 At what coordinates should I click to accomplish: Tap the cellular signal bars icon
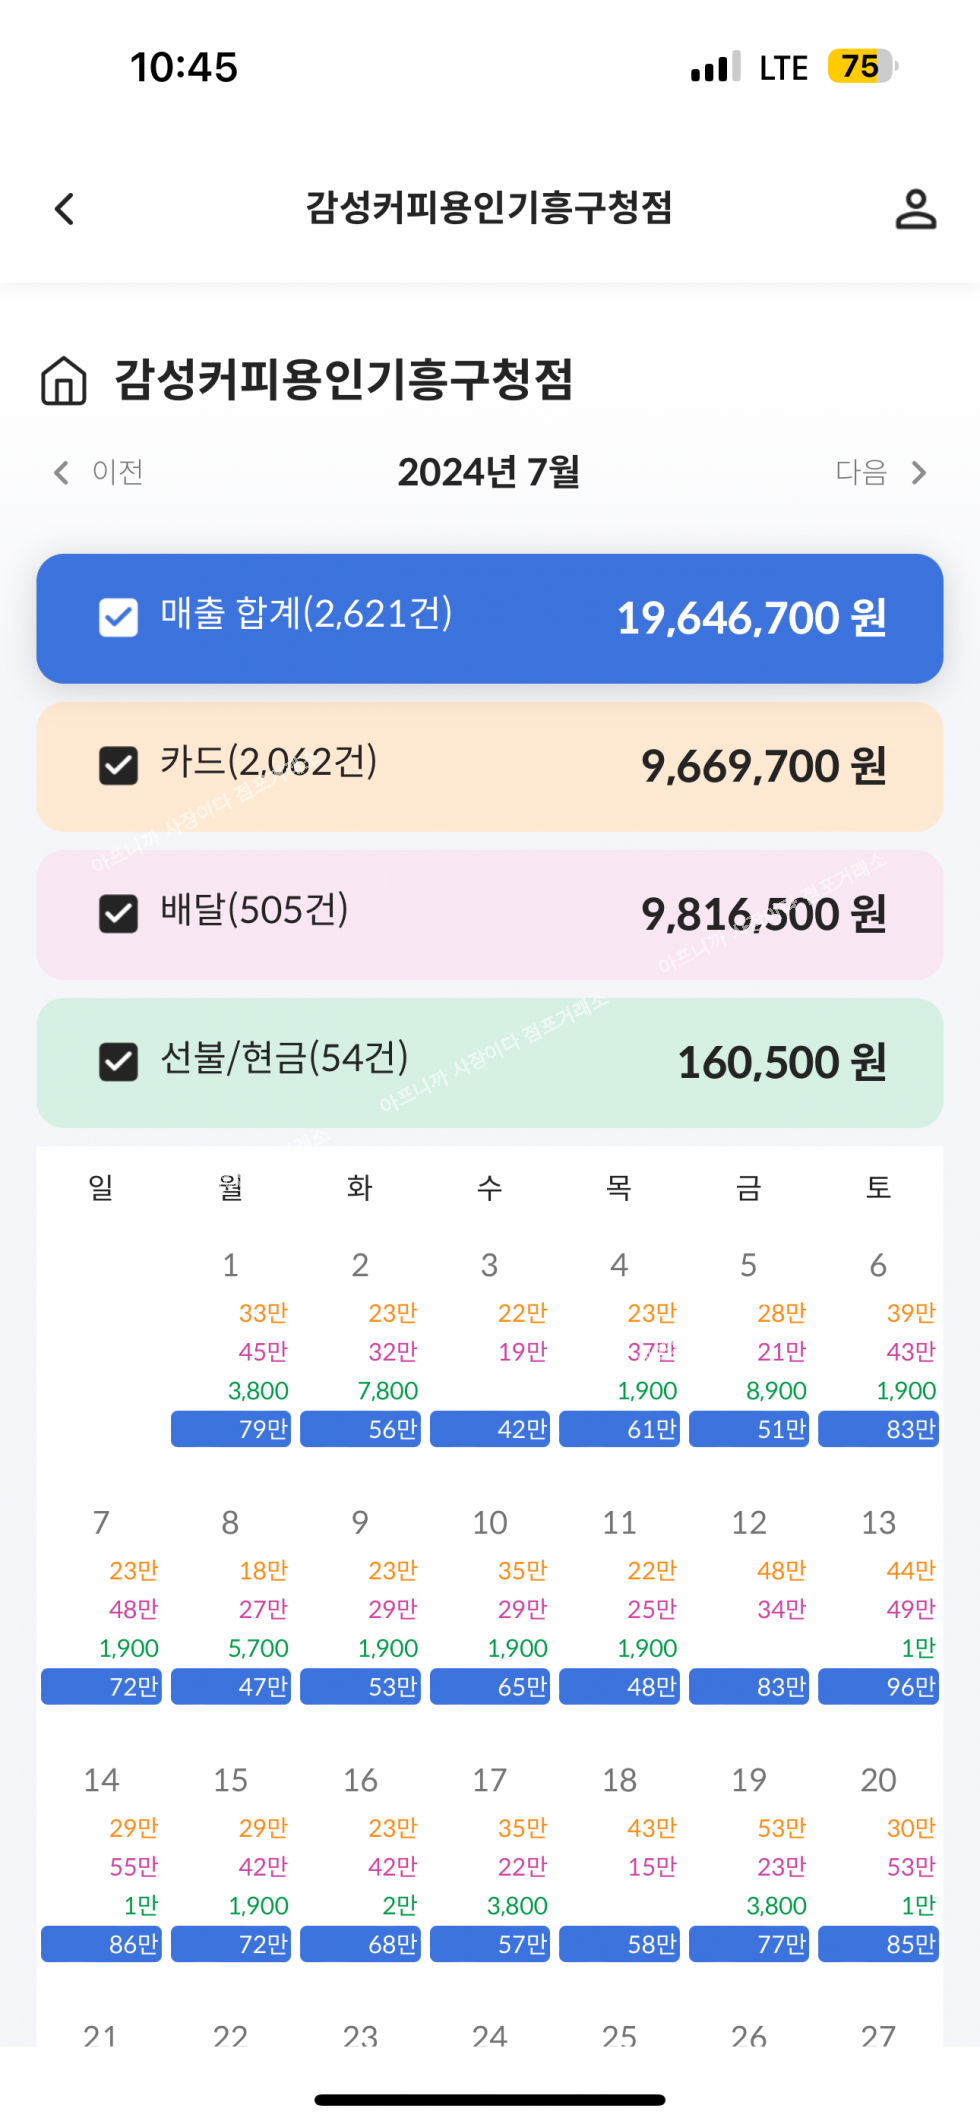715,67
